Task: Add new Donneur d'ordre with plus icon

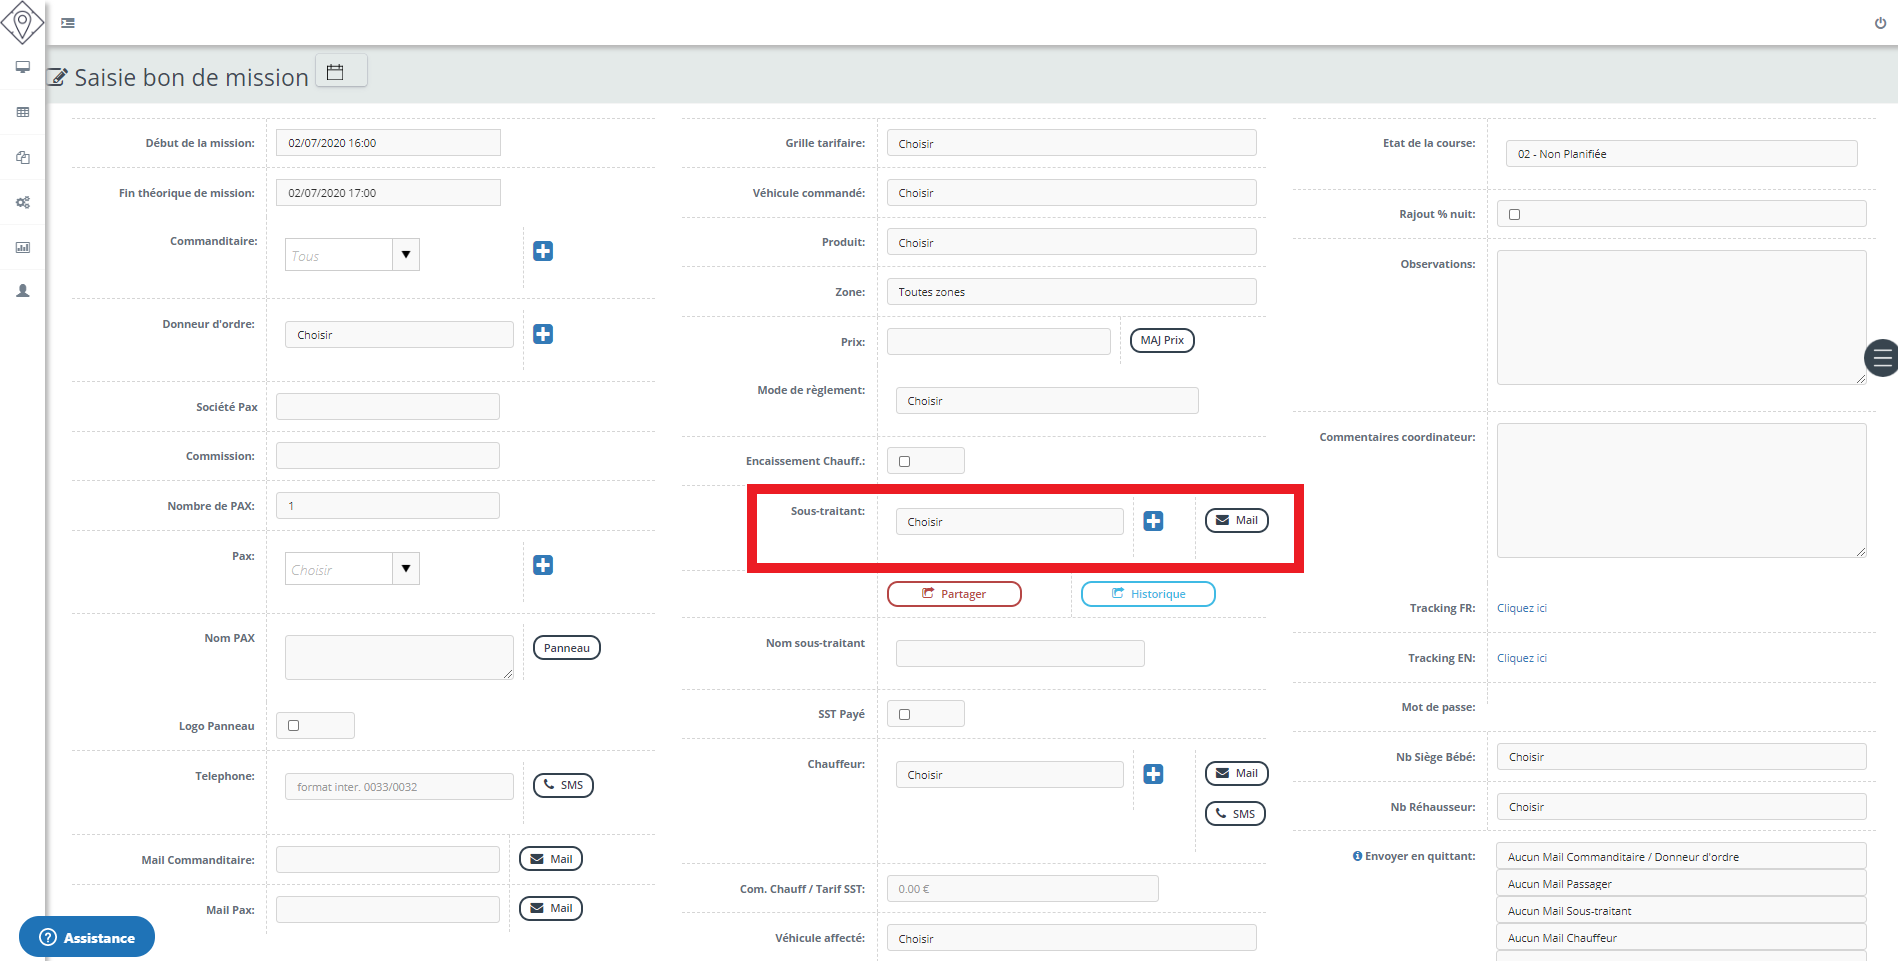Action: (x=543, y=334)
